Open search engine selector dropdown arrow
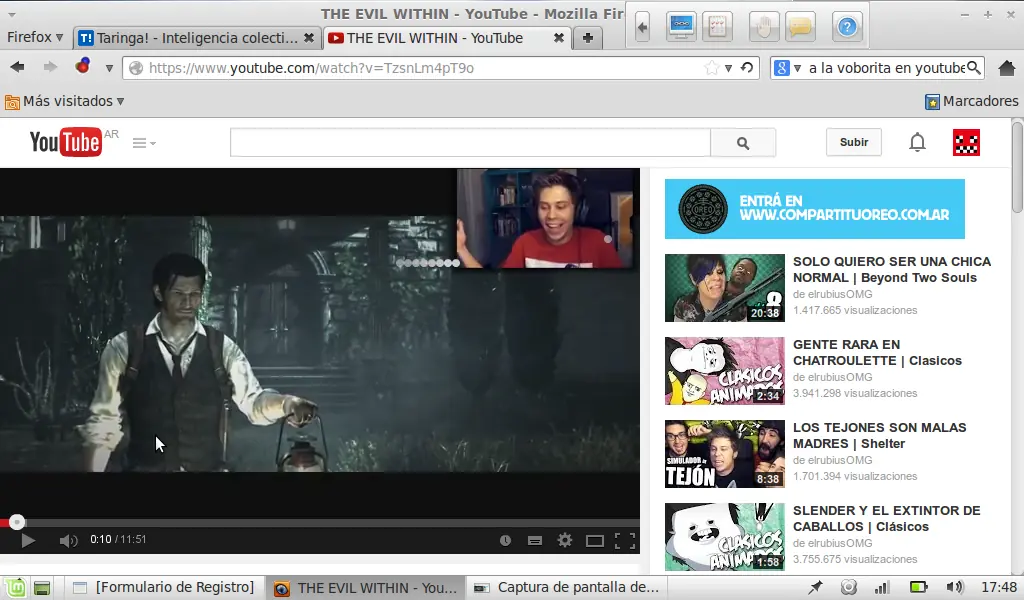The width and height of the screenshot is (1024, 600). click(797, 68)
